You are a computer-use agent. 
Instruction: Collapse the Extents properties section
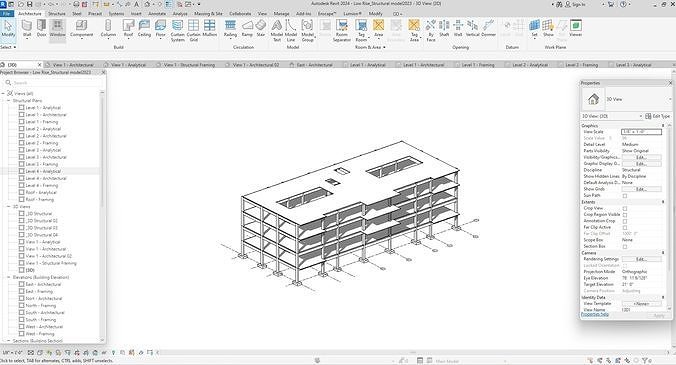tap(663, 202)
